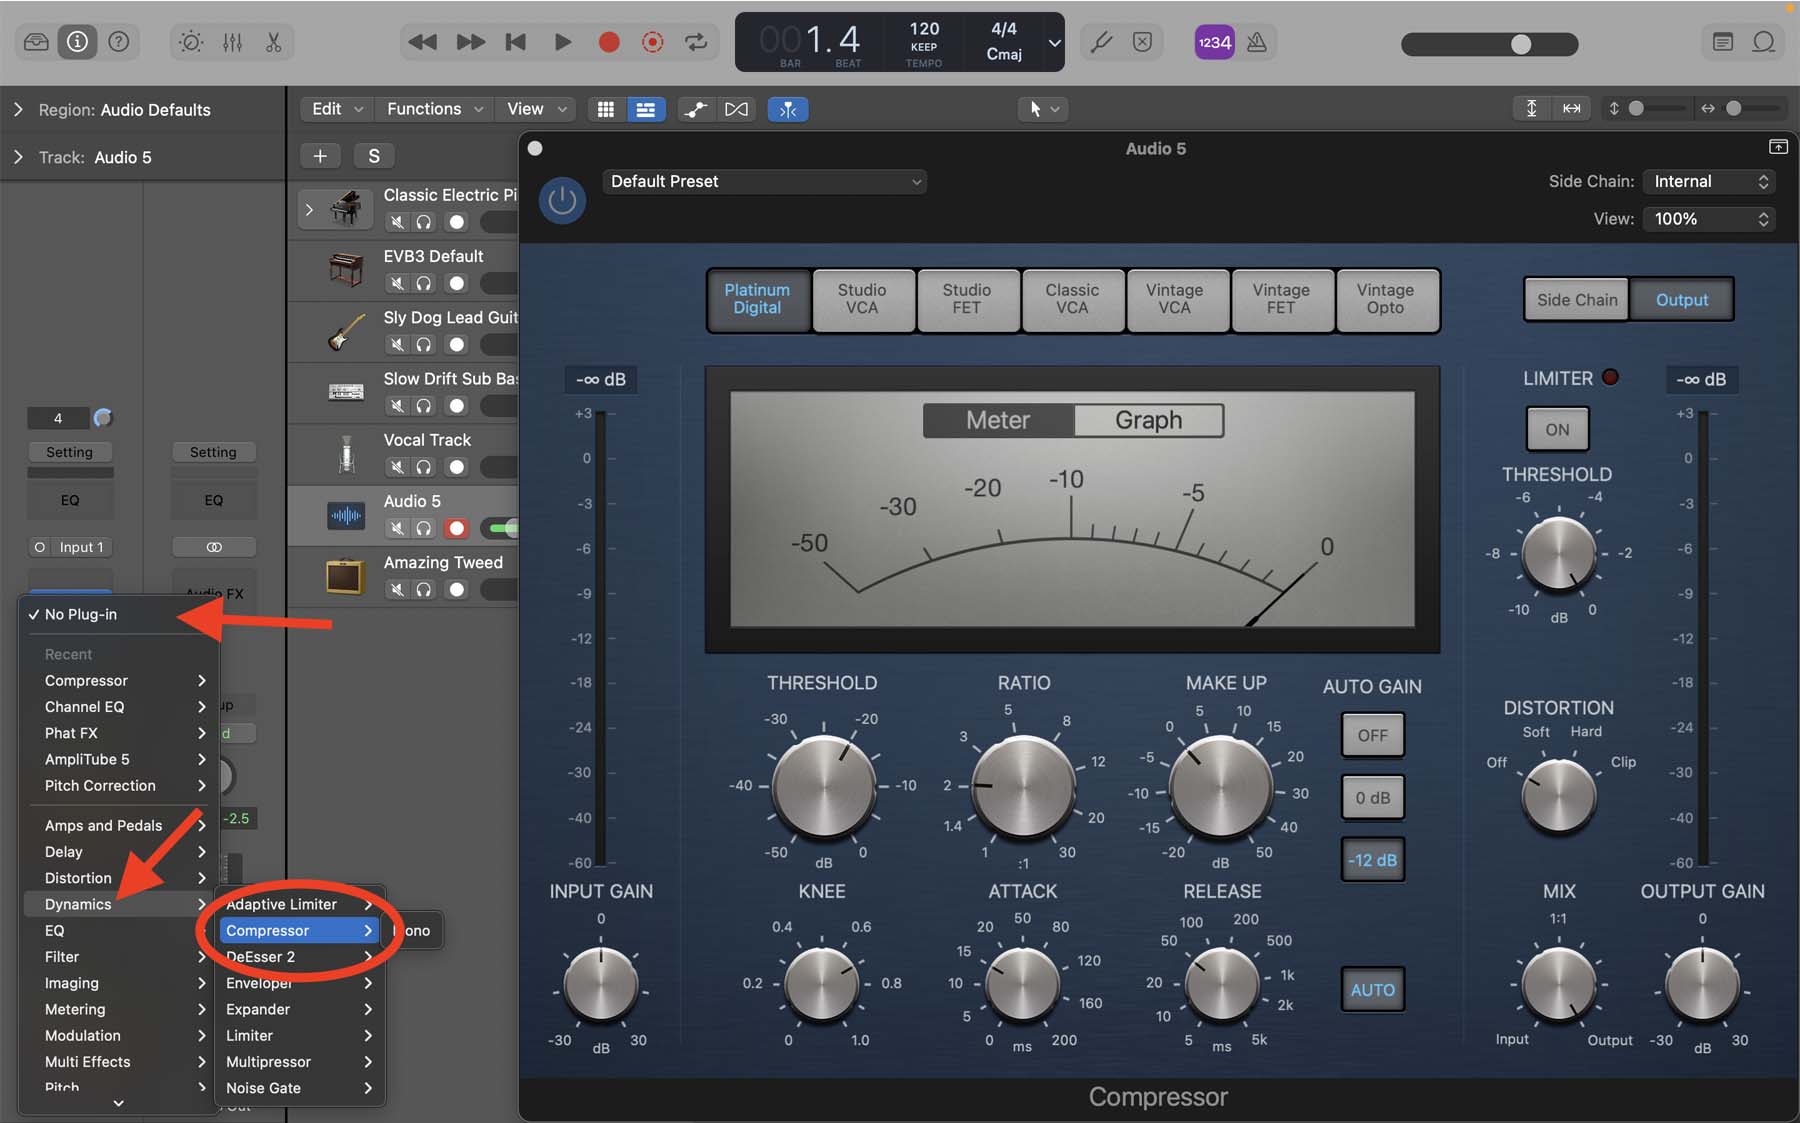Open the Edit menu in tracks area
1800x1123 pixels.
pos(336,109)
